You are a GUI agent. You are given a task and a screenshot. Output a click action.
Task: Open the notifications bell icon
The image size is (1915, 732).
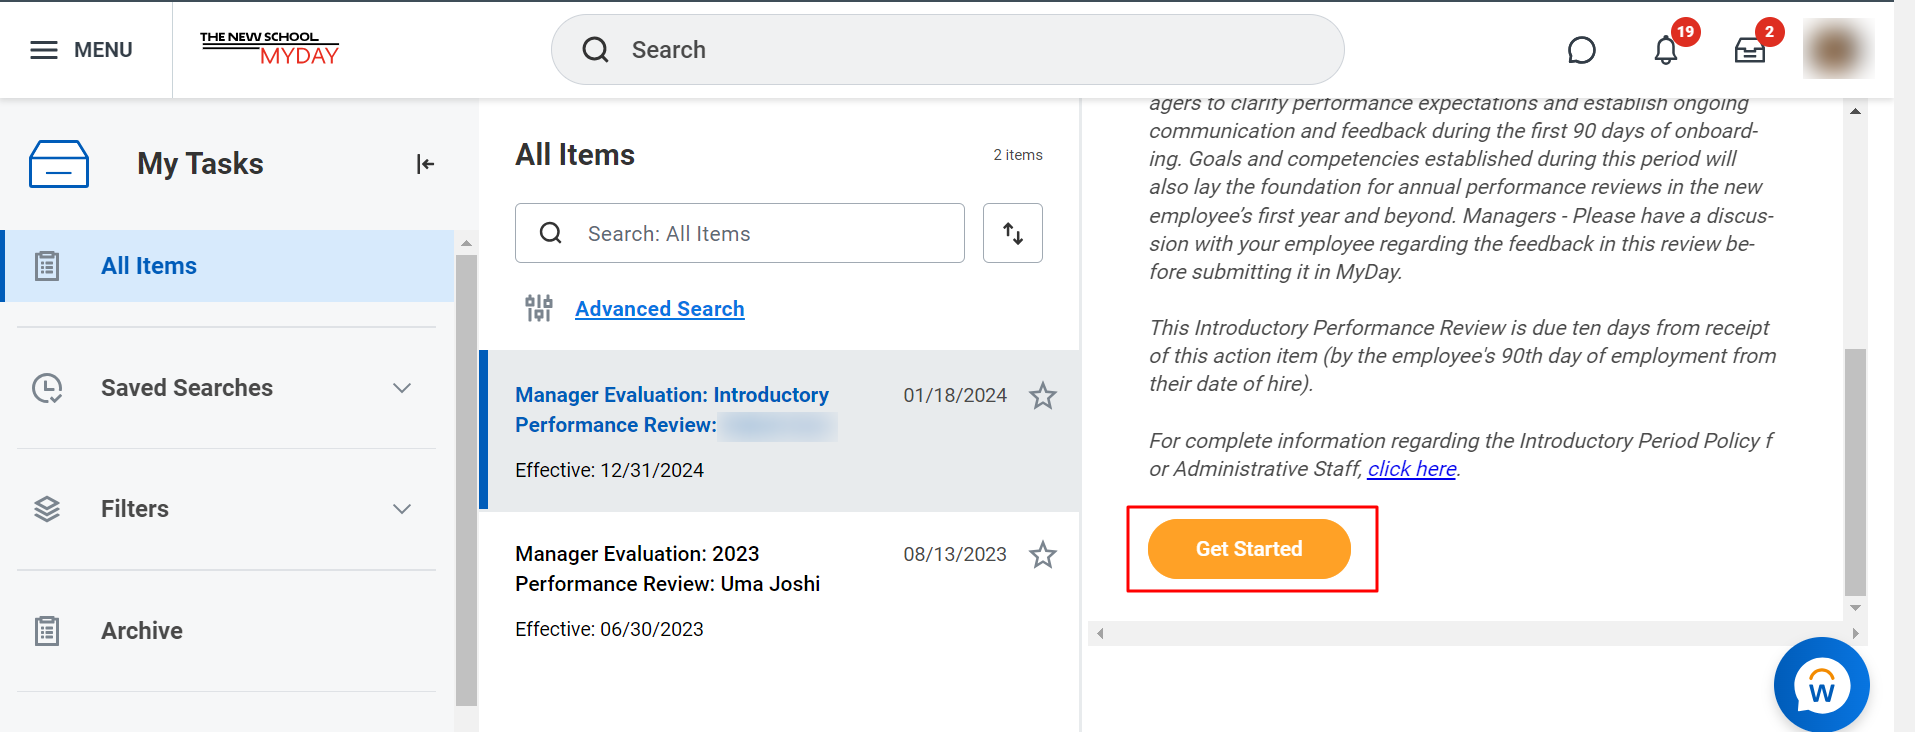1665,50
